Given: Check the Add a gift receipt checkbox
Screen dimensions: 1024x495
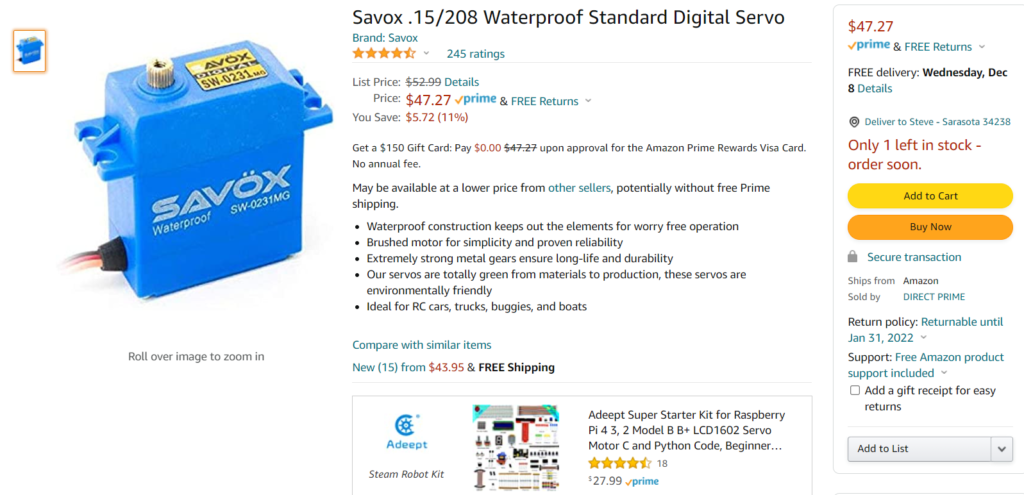Looking at the screenshot, I should pyautogui.click(x=855, y=391).
